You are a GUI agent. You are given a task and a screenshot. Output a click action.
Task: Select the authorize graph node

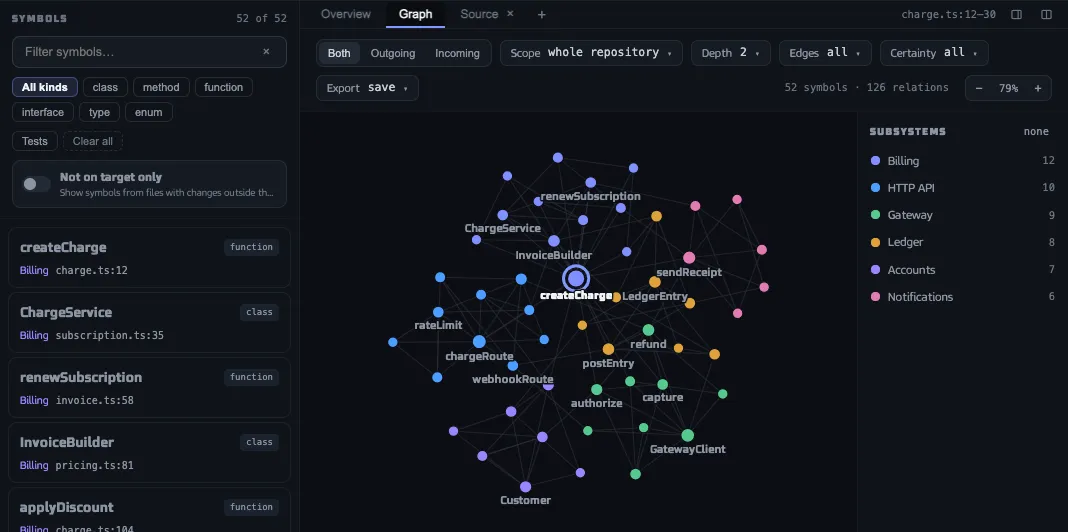click(x=597, y=389)
